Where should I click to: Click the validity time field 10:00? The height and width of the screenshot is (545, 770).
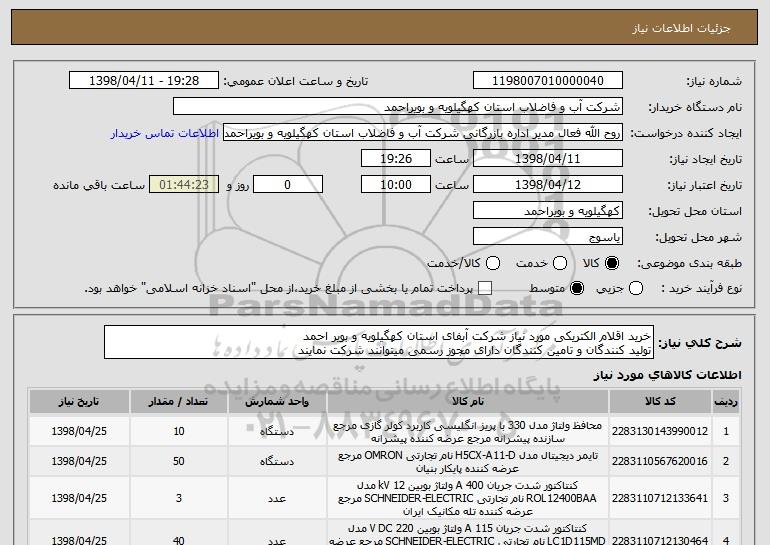pos(396,185)
